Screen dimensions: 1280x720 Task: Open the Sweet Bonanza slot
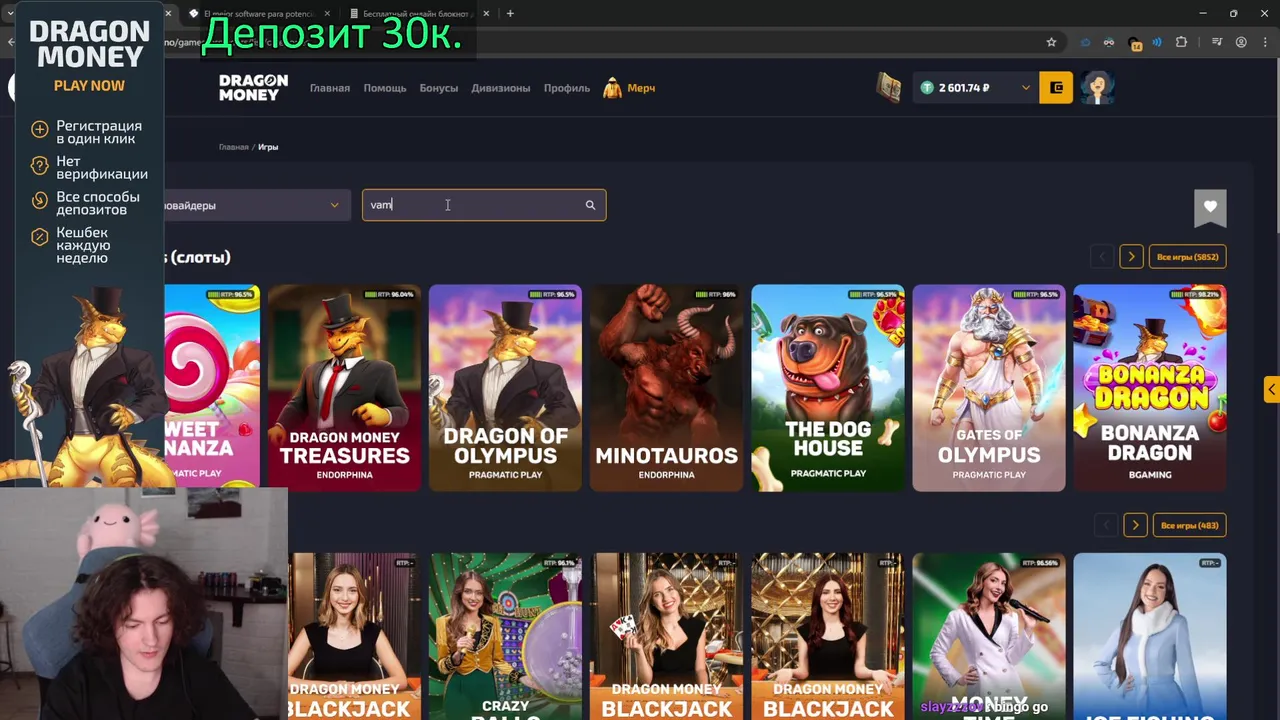click(212, 388)
